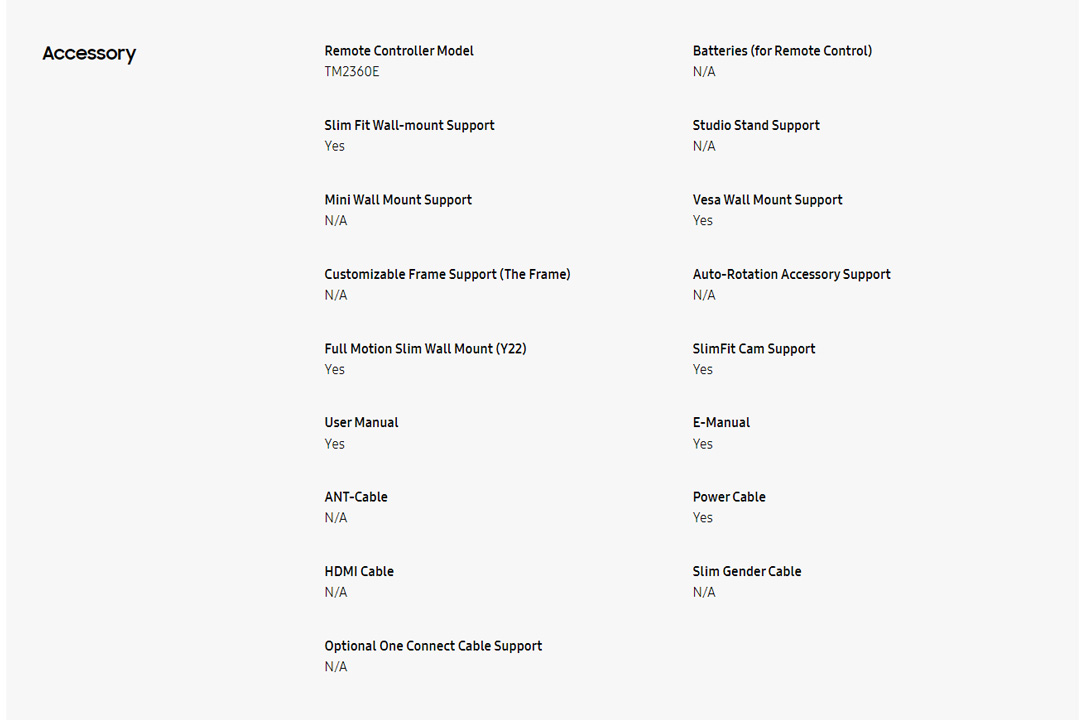Click Customizable Frame Support (The Frame) label
Viewport: 1080px width, 720px height.
[447, 274]
